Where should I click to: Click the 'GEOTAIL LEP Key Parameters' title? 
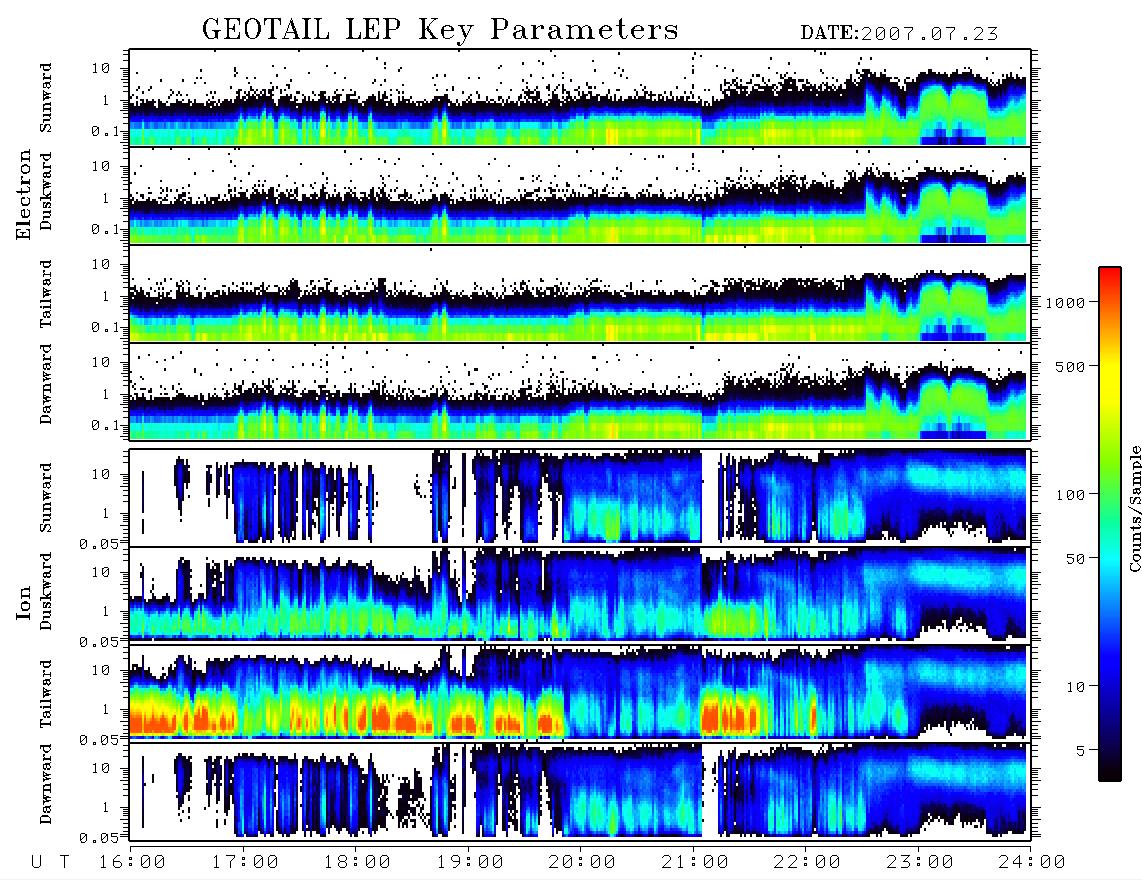pos(440,30)
